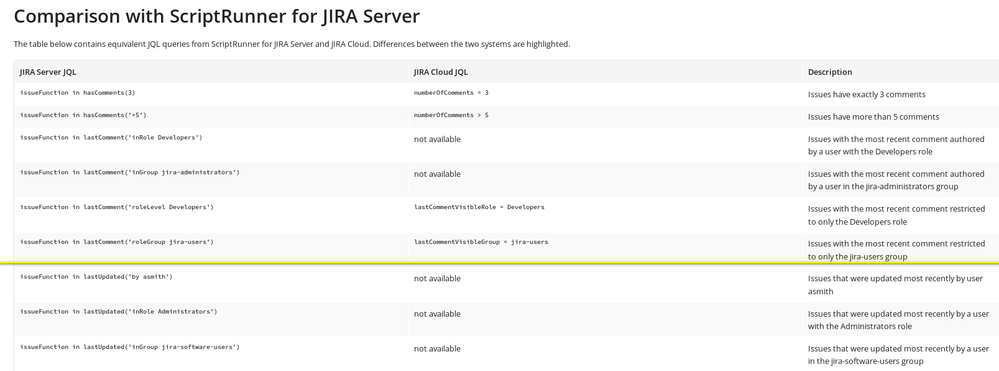Click the hasComments('+5') server query

83,115
